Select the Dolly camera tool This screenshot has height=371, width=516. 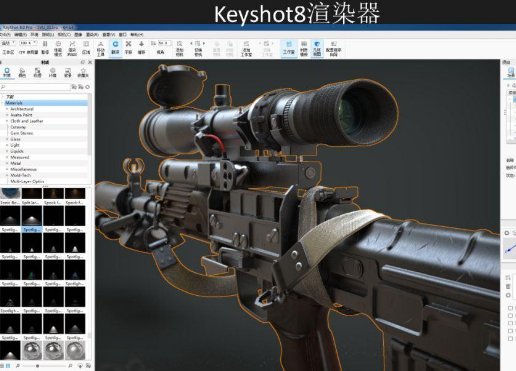tap(141, 48)
